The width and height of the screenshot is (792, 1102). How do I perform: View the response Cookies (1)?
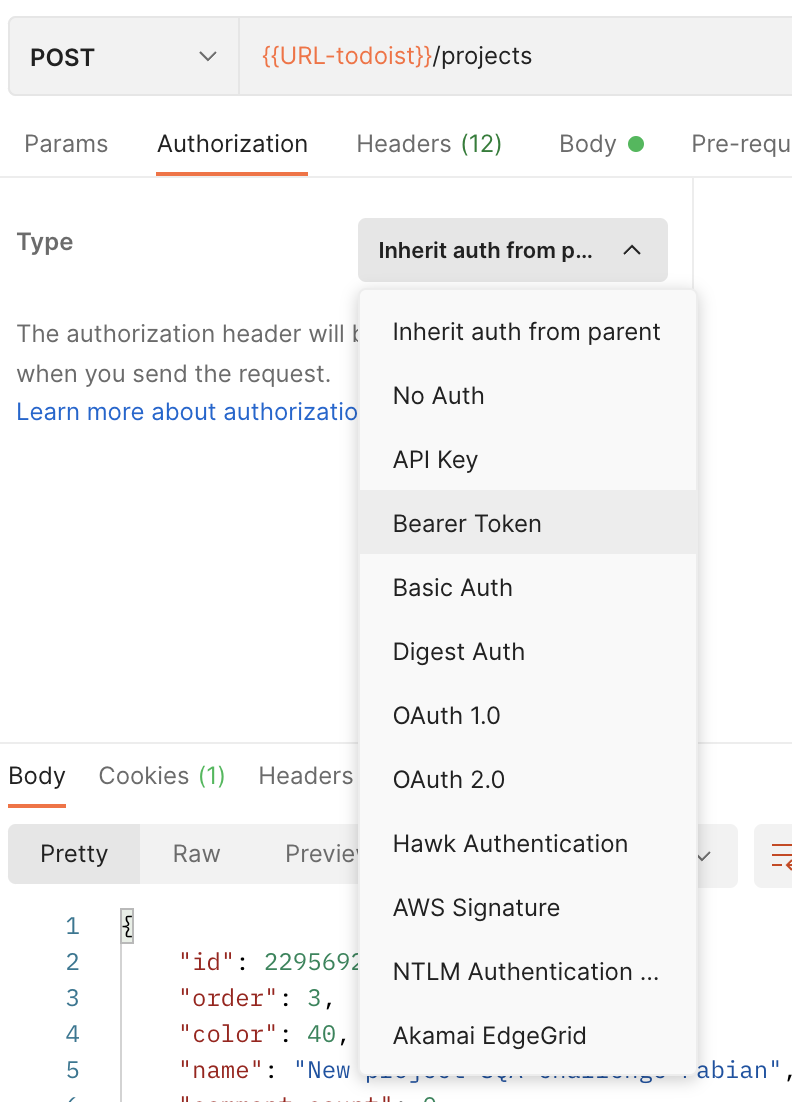coord(161,775)
